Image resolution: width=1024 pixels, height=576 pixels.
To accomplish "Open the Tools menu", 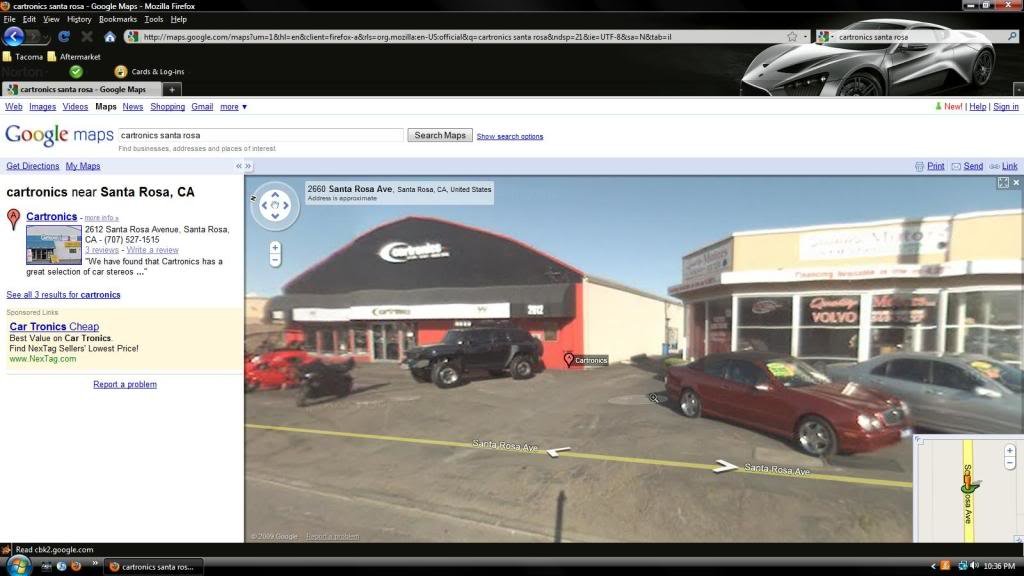I will (153, 19).
